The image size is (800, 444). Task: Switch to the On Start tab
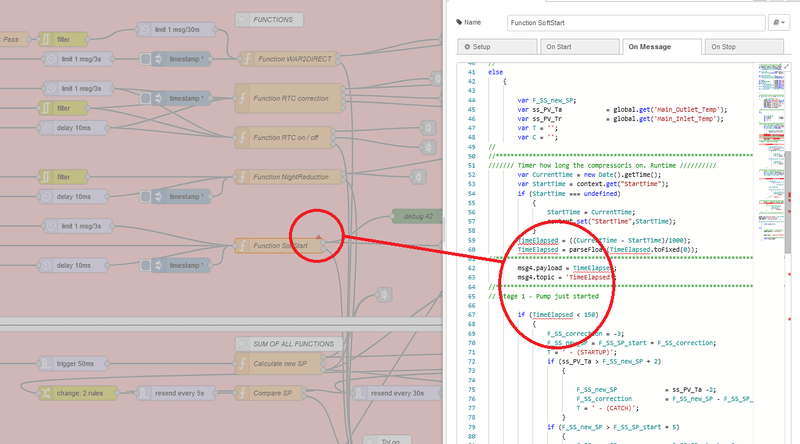(577, 46)
